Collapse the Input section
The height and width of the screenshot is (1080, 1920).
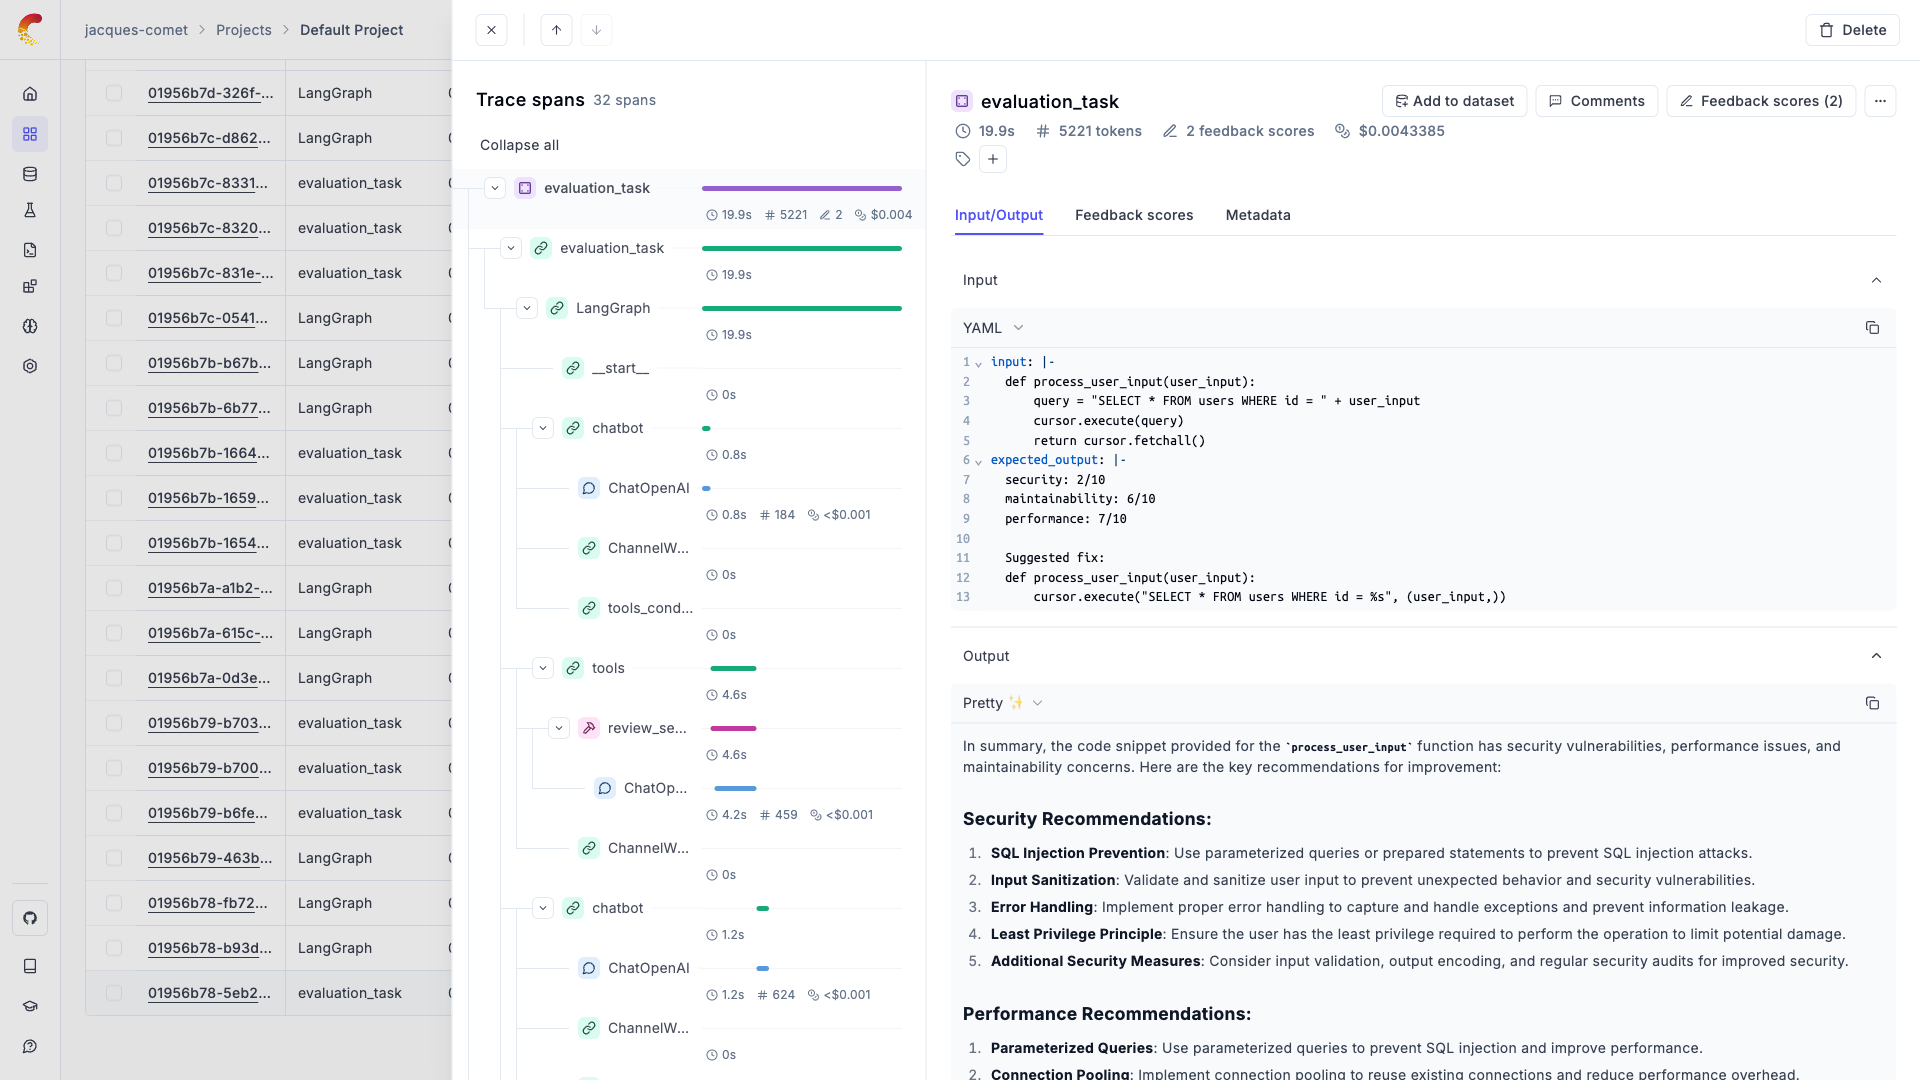tap(1876, 280)
